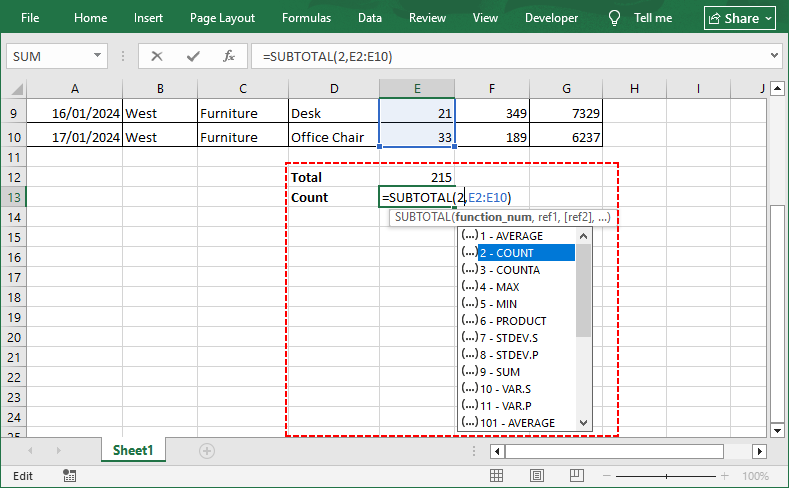Open the Developer ribbon tab
Viewport: 789px width, 488px height.
(x=551, y=18)
